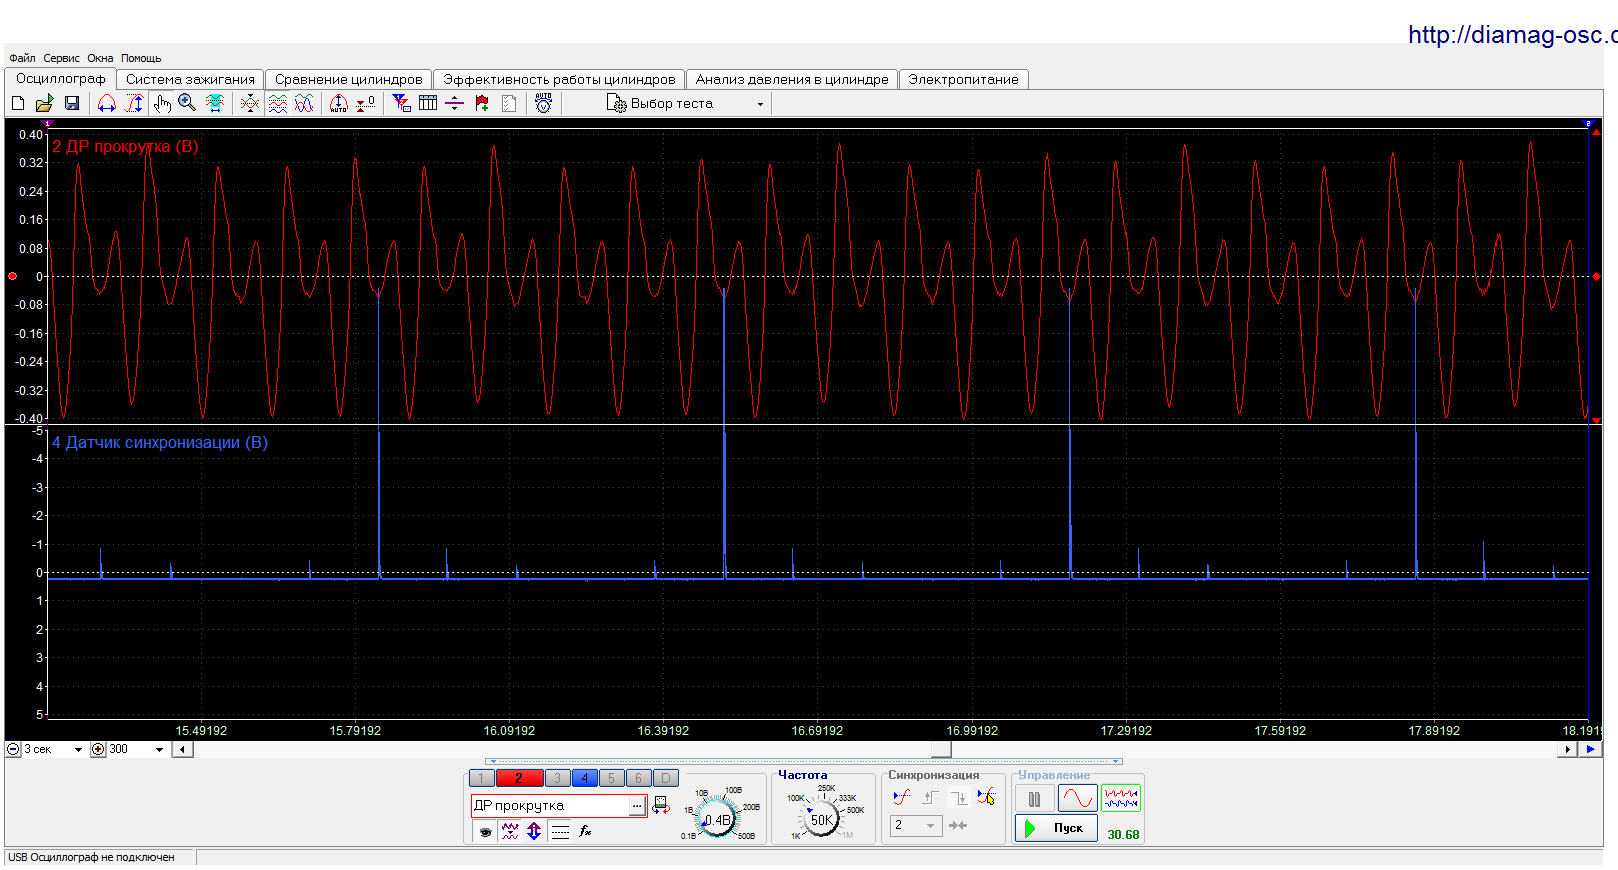This screenshot has width=1618, height=870.
Task: Toggle channel 5 button
Action: tap(612, 778)
